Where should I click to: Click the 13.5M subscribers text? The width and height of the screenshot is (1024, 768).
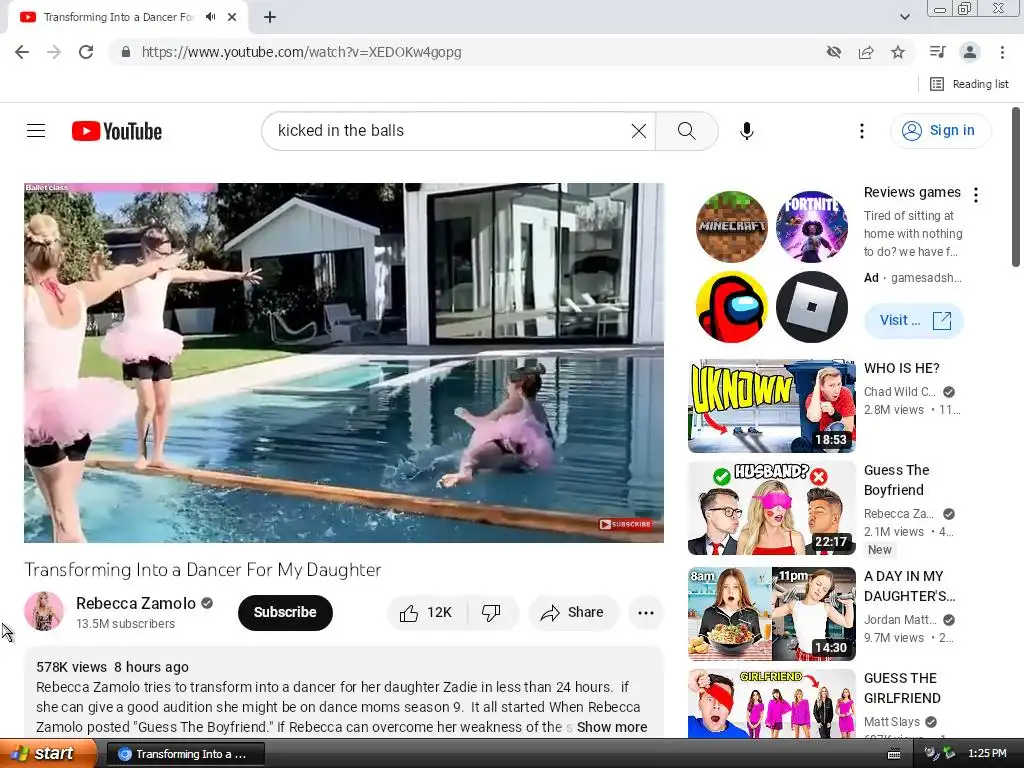[125, 624]
